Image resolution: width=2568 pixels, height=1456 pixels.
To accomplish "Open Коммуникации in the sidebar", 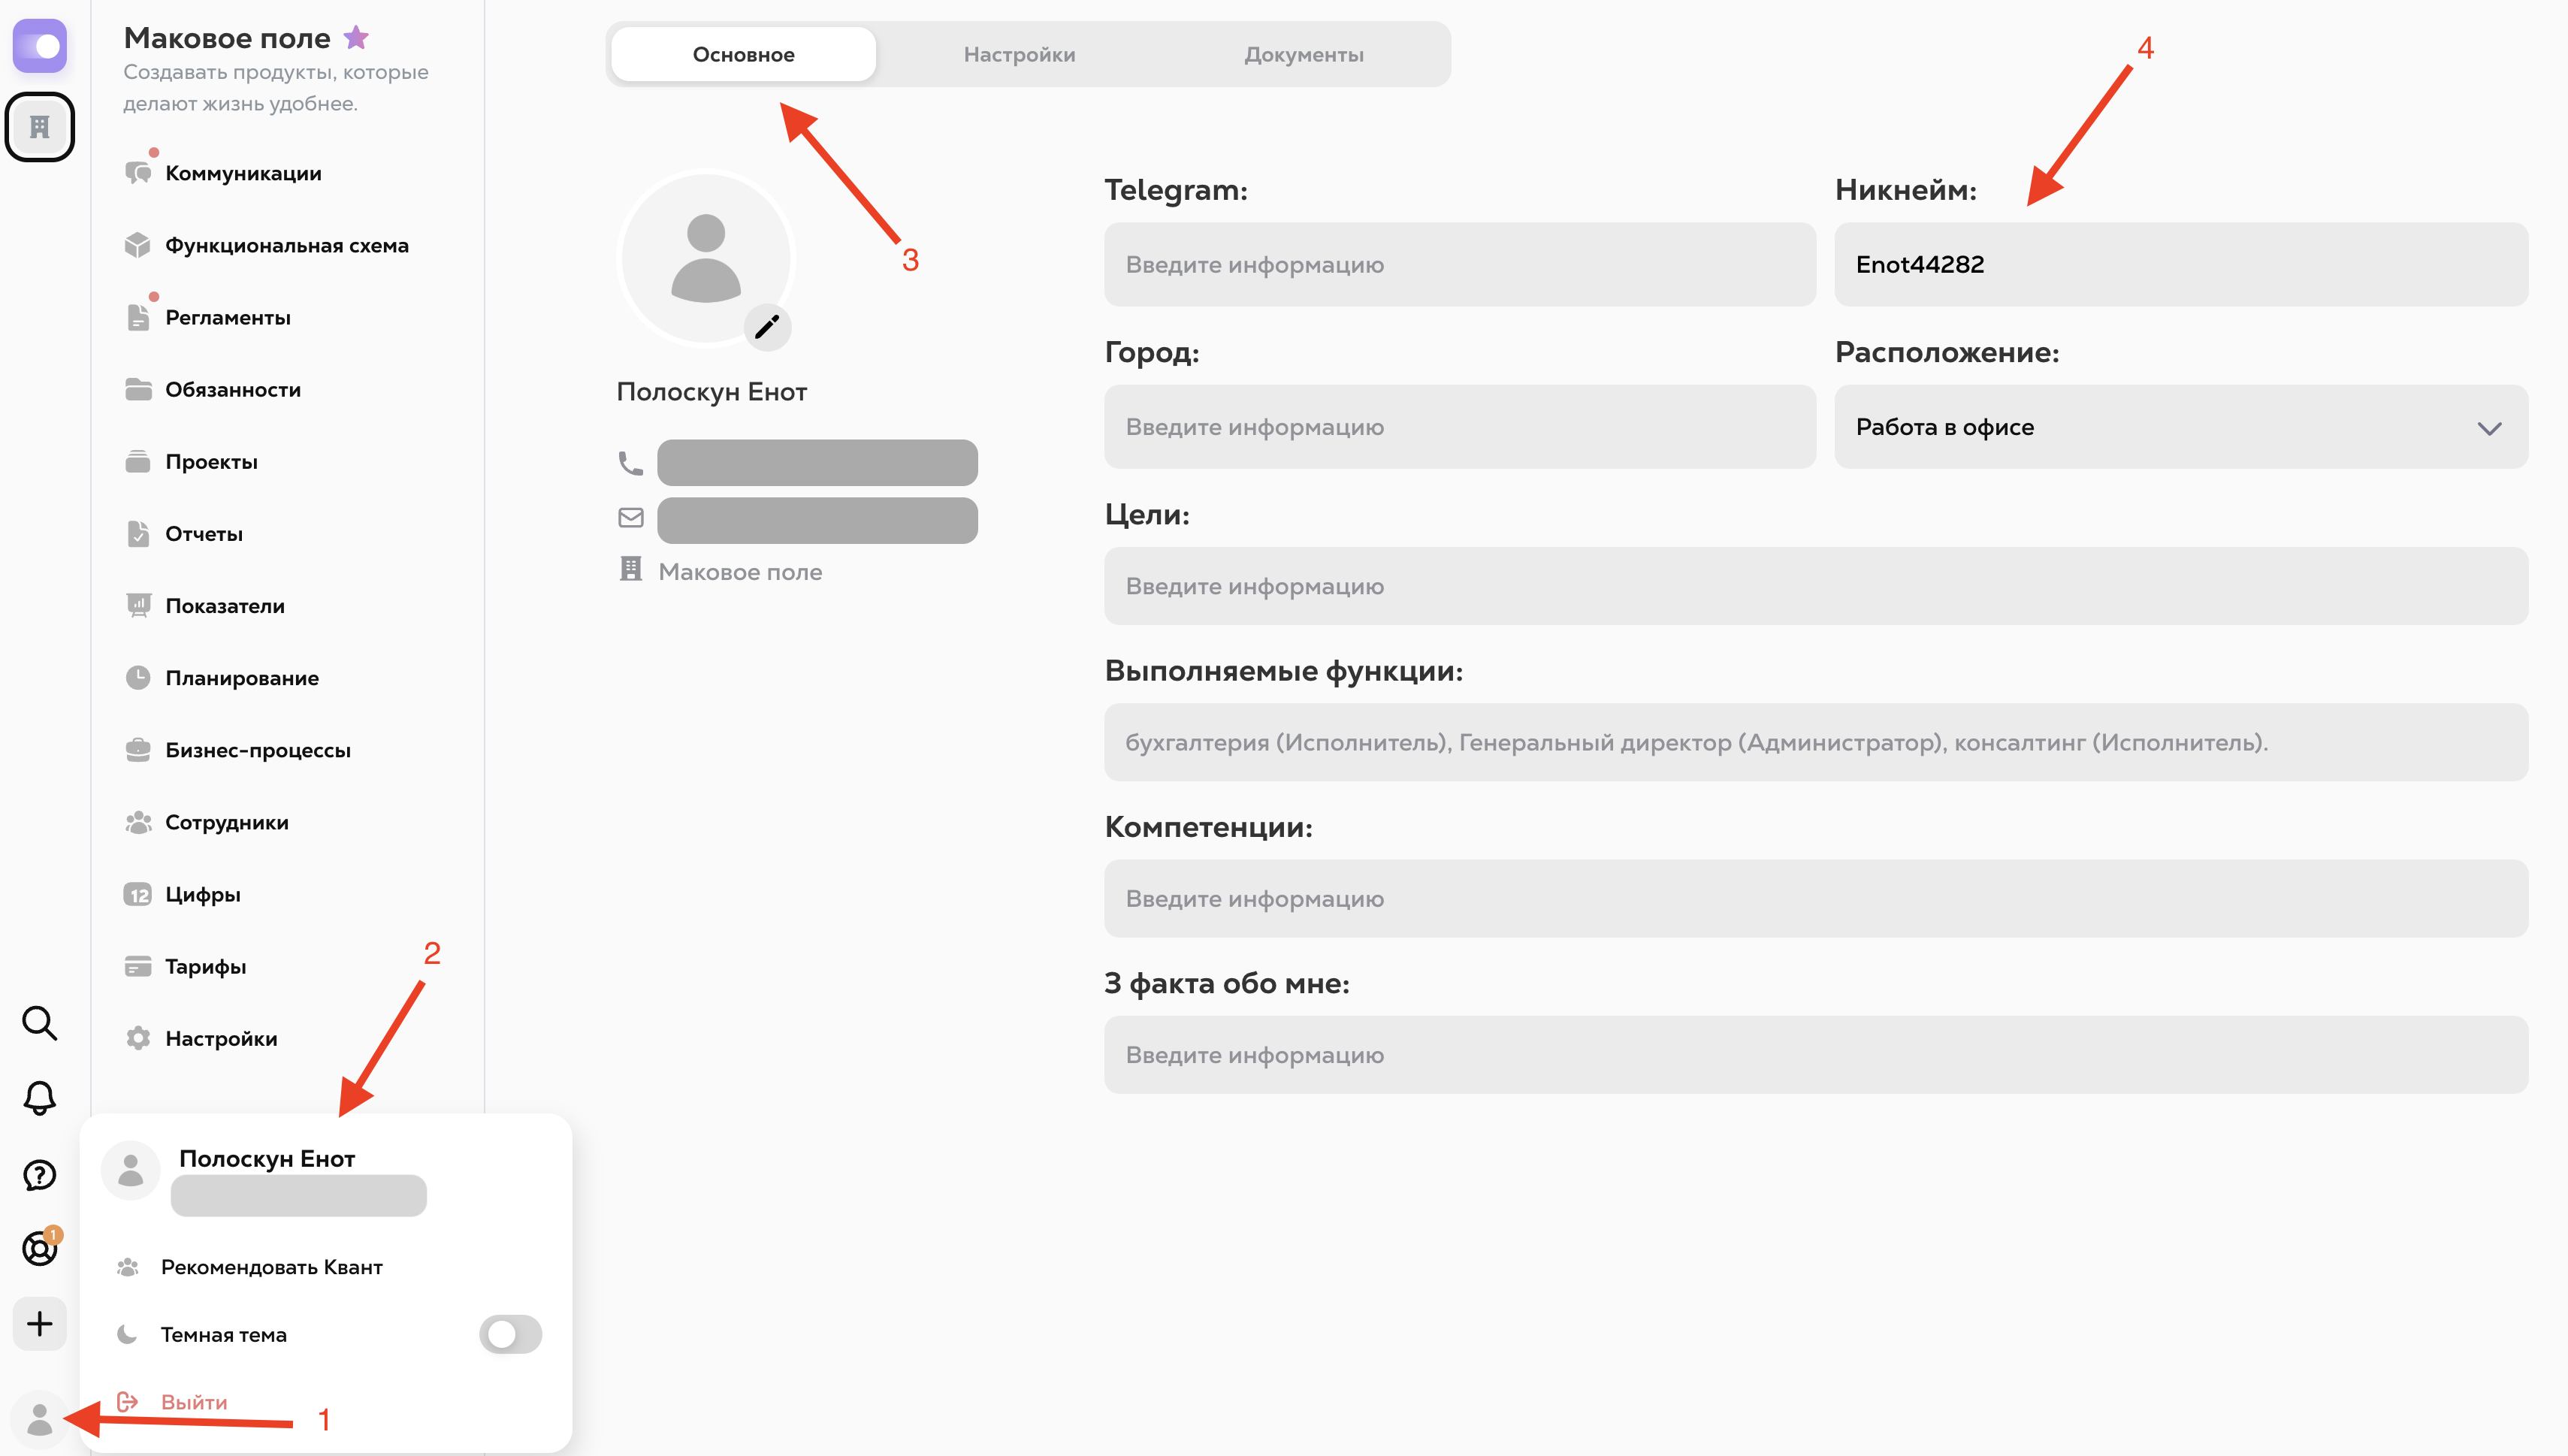I will [x=243, y=173].
